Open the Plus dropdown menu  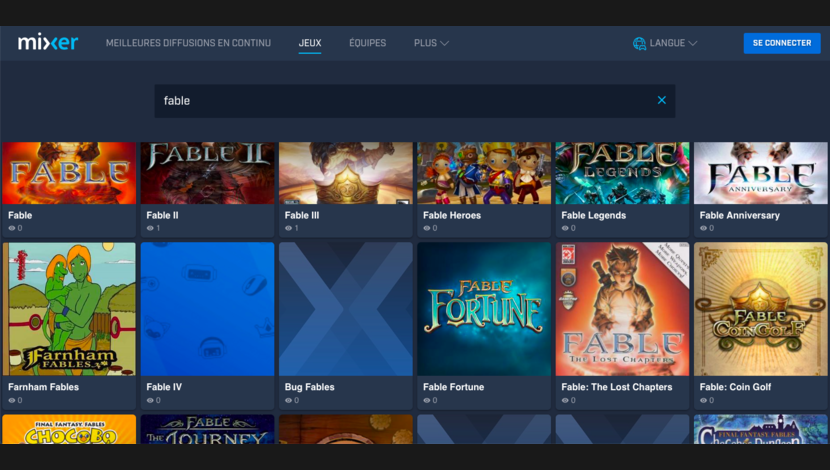pyautogui.click(x=431, y=43)
